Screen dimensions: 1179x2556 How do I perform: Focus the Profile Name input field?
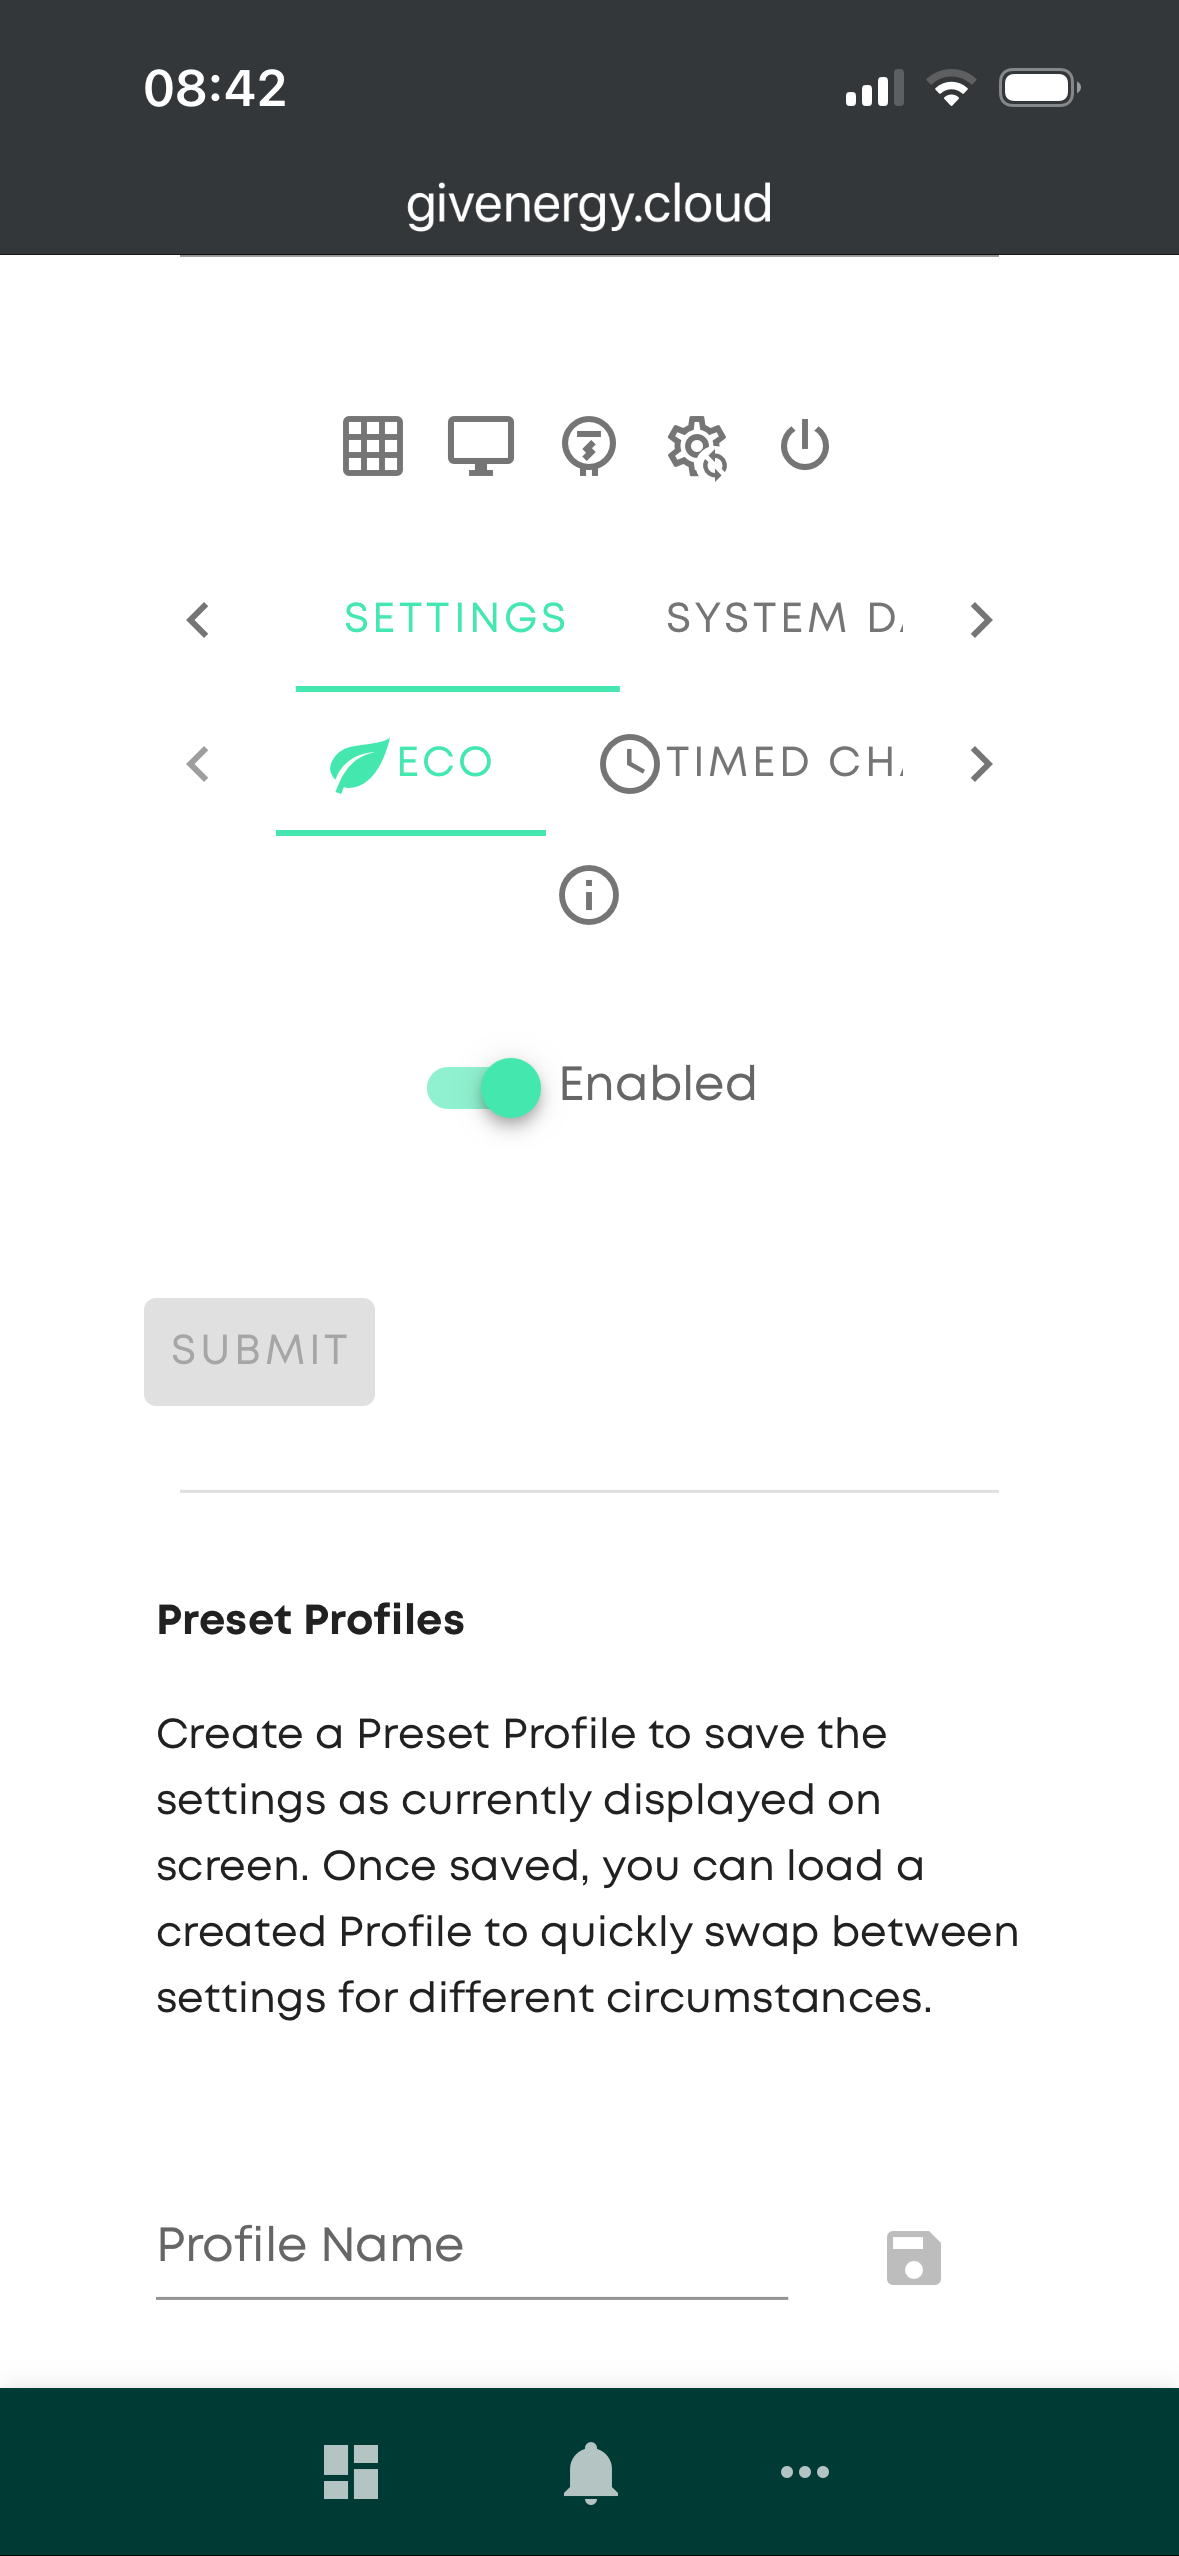point(471,2246)
